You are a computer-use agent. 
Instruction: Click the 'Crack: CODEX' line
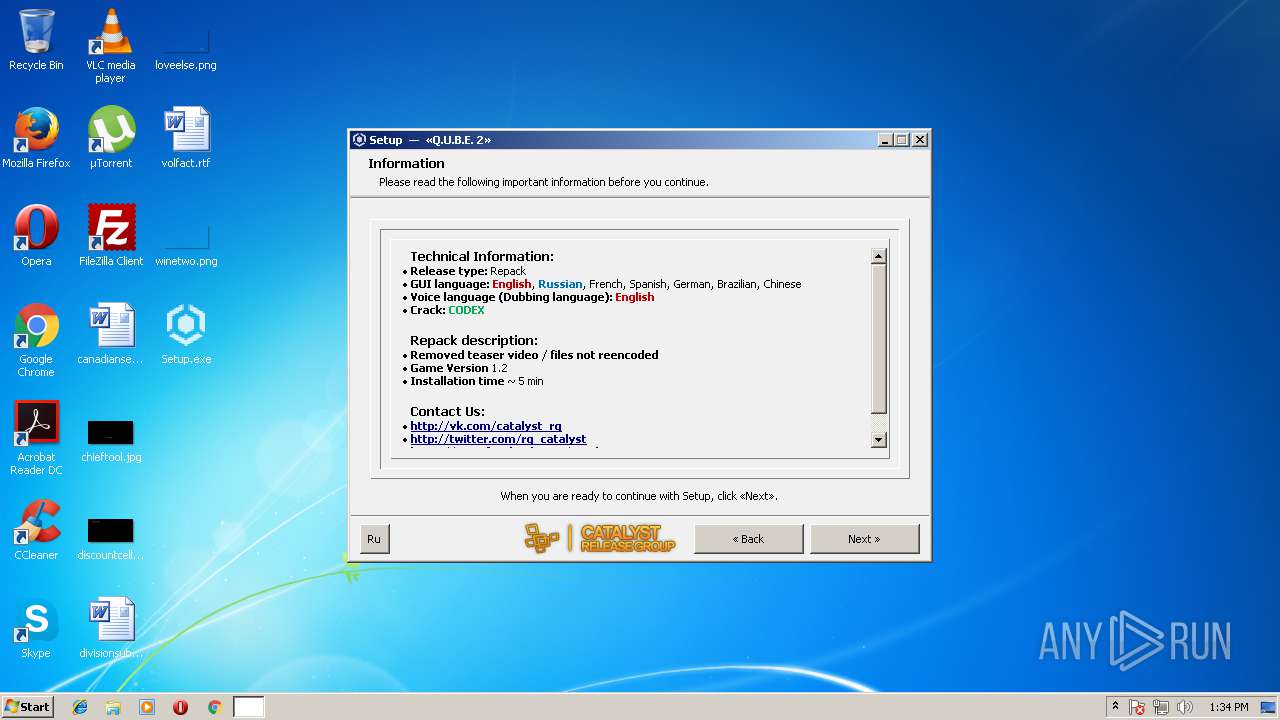pyautogui.click(x=447, y=310)
